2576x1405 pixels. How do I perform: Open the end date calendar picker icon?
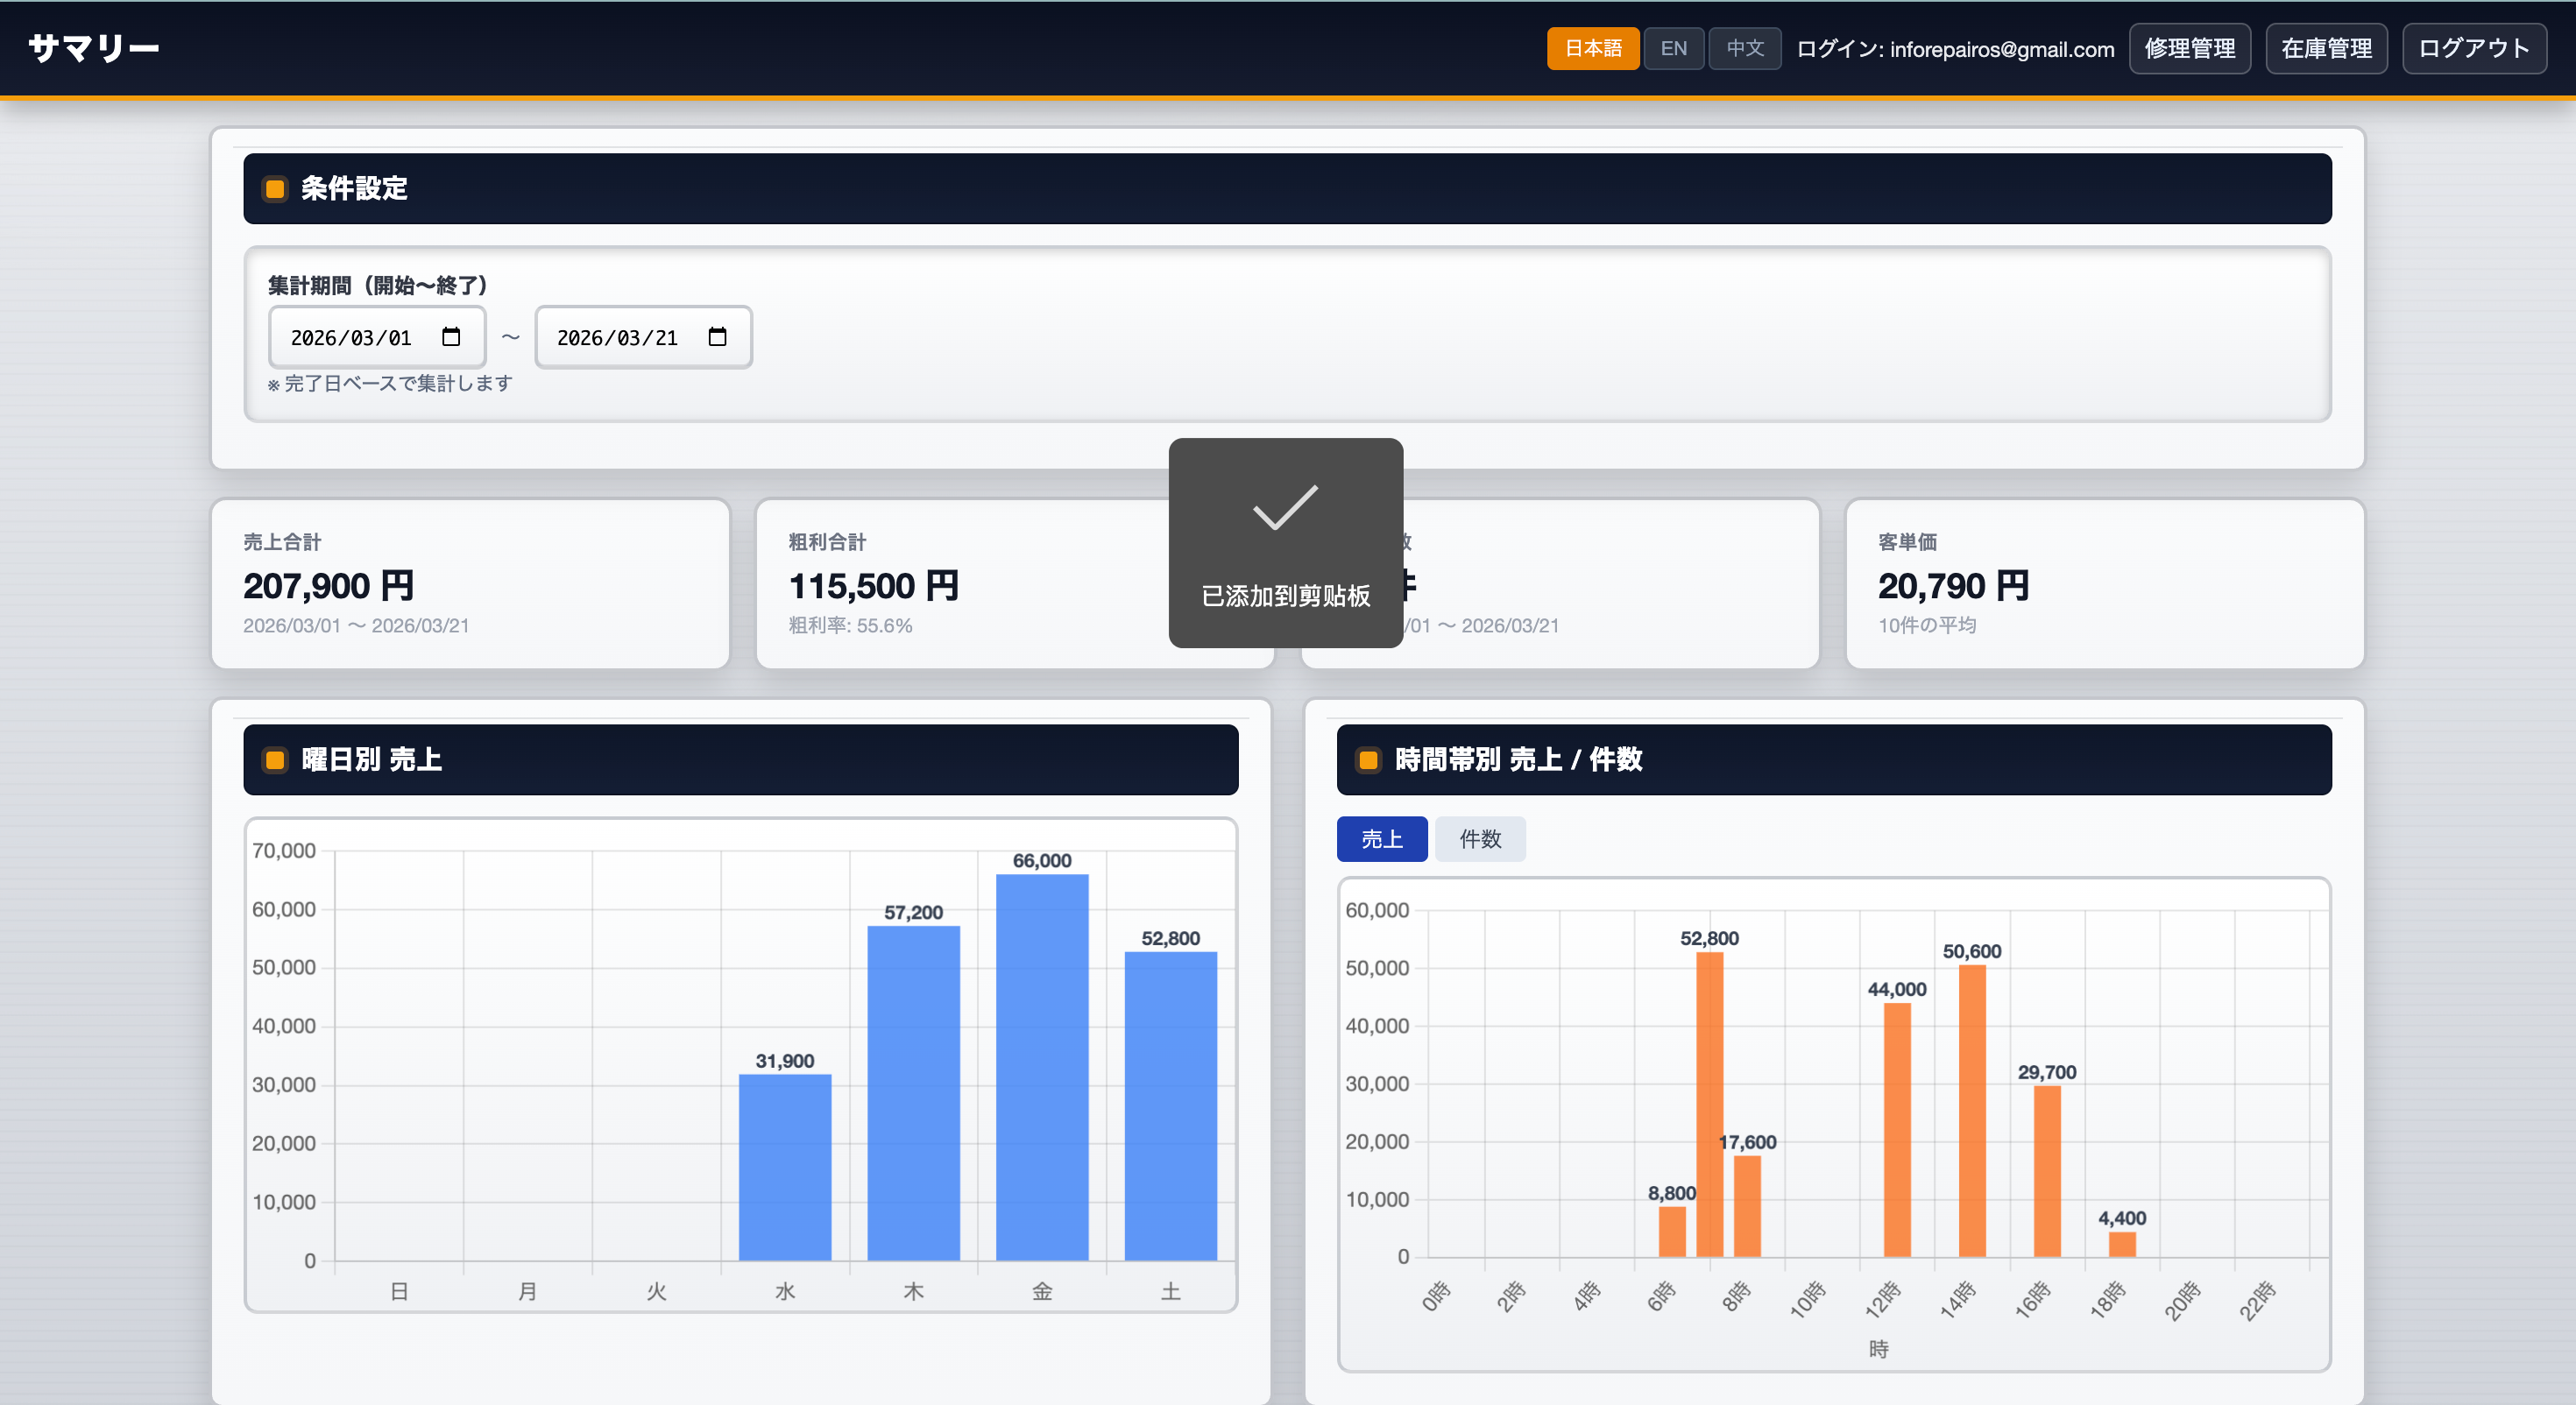717,337
